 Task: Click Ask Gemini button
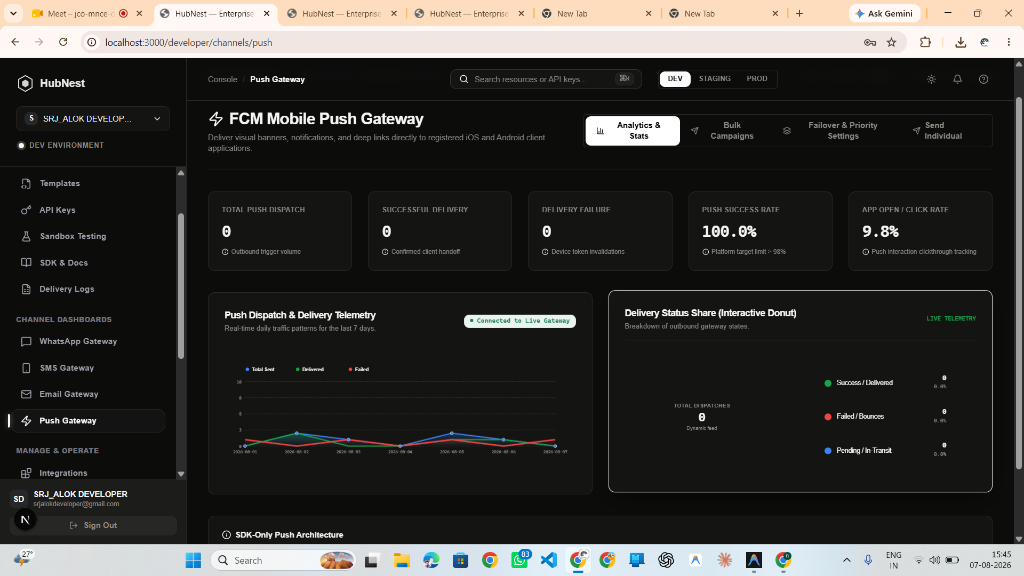pyautogui.click(x=884, y=13)
